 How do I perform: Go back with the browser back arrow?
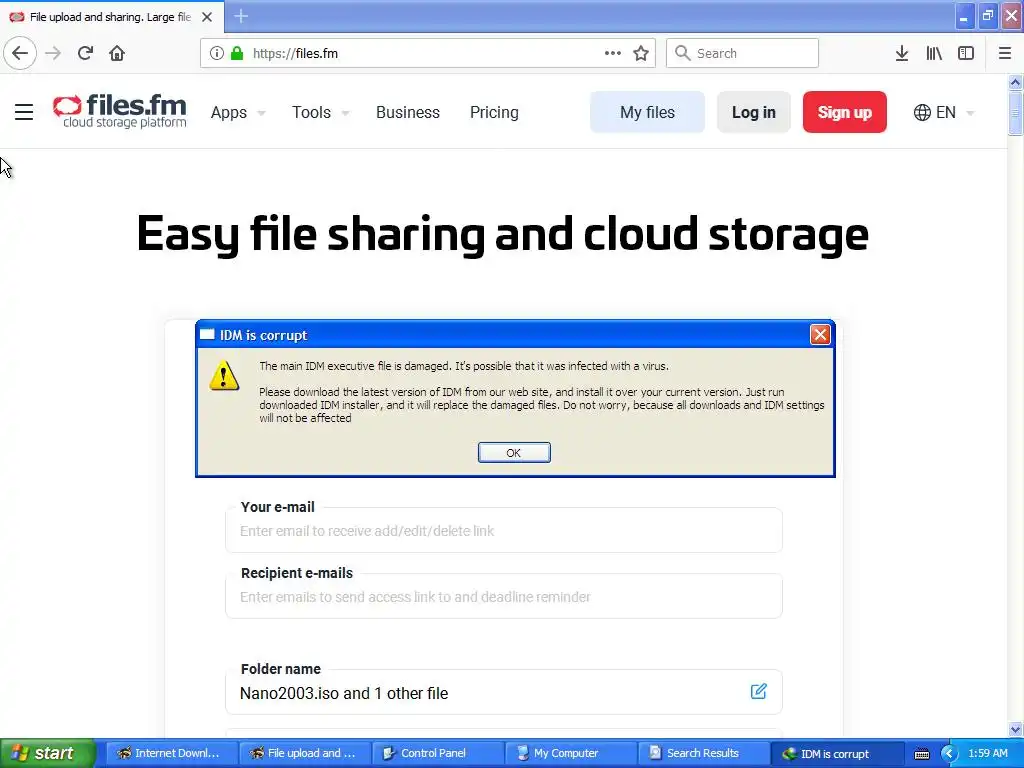tap(20, 53)
